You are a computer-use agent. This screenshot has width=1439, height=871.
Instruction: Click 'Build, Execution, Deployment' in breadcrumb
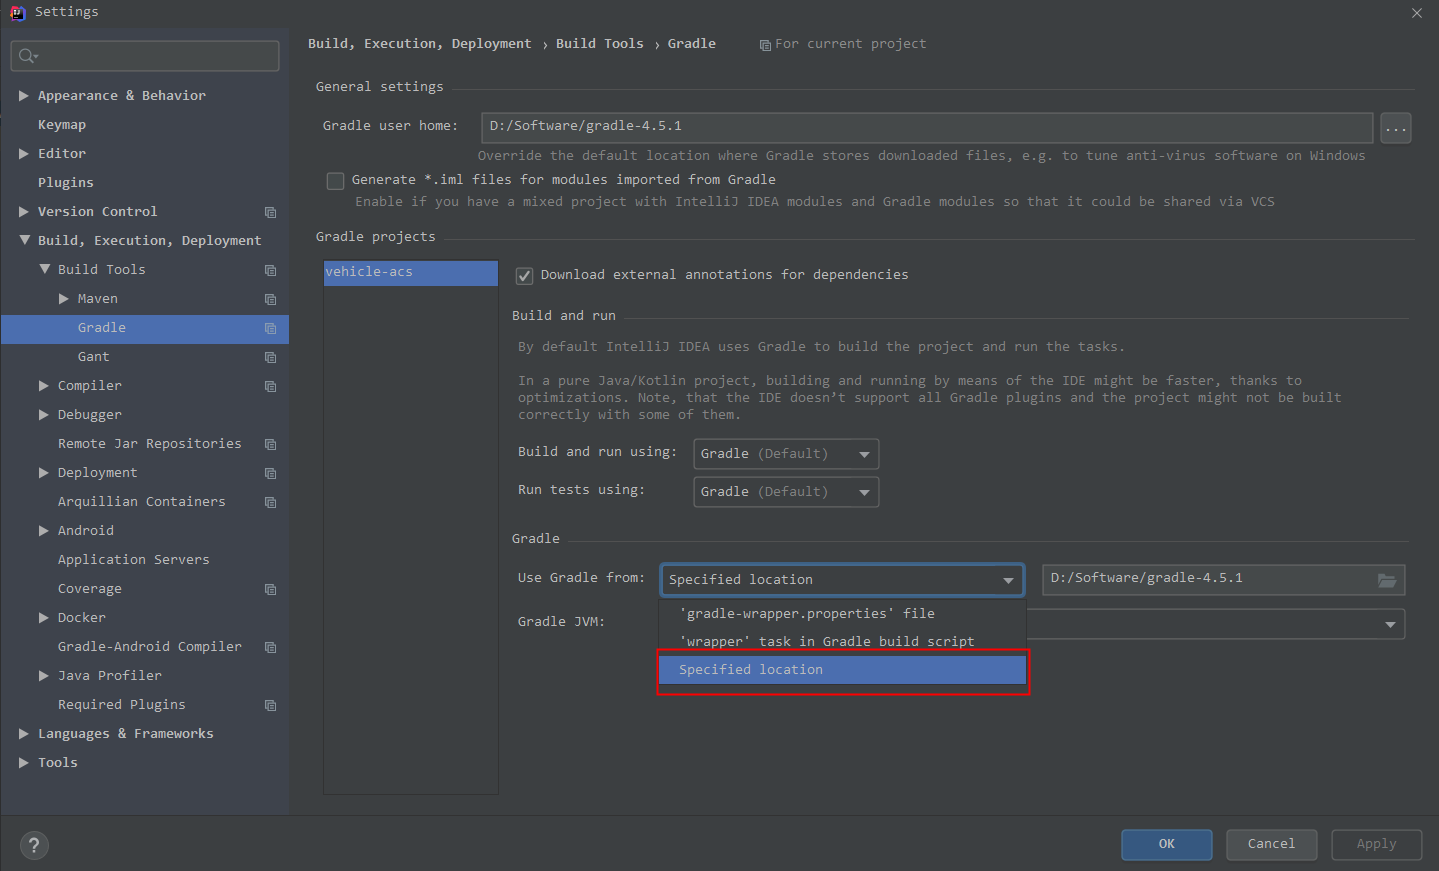[420, 44]
